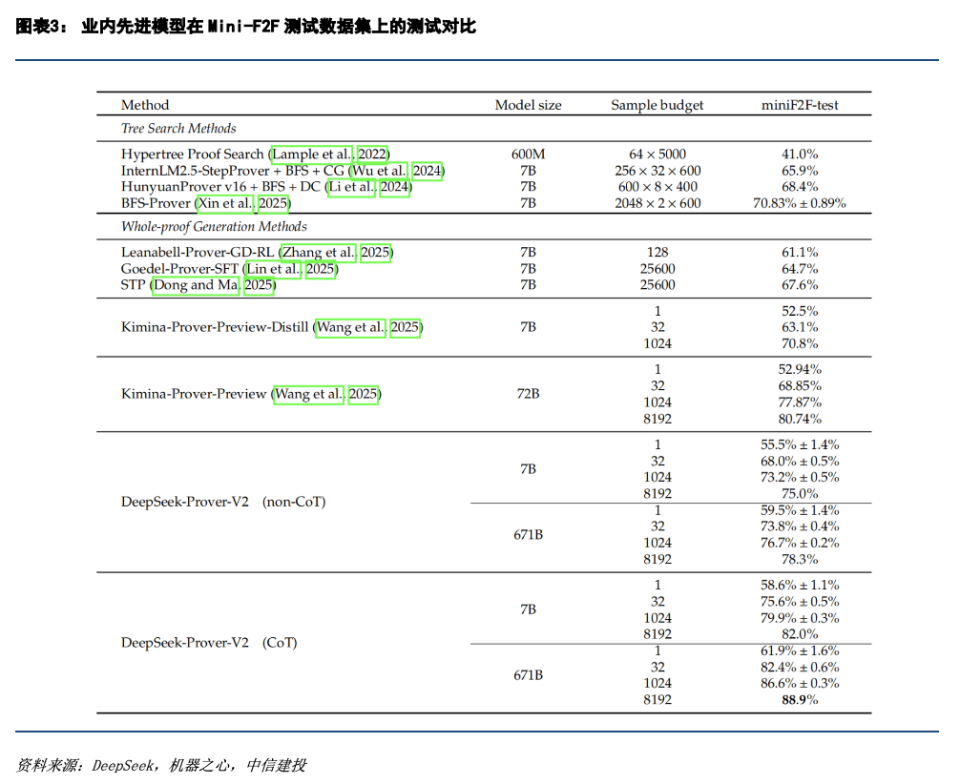This screenshot has height=784, width=960.
Task: Click the '600M' model size cell
Action: coord(528,154)
